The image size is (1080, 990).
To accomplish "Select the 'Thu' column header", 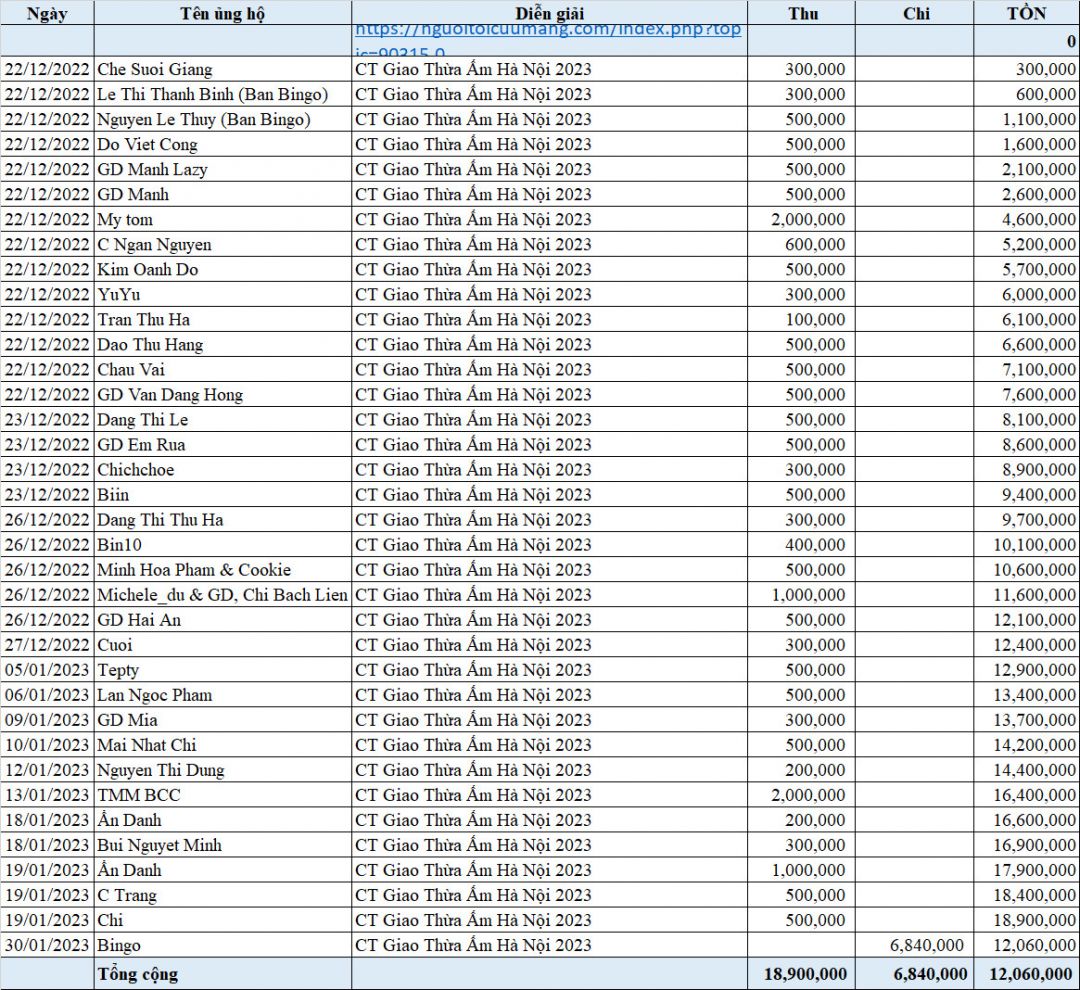I will [802, 13].
